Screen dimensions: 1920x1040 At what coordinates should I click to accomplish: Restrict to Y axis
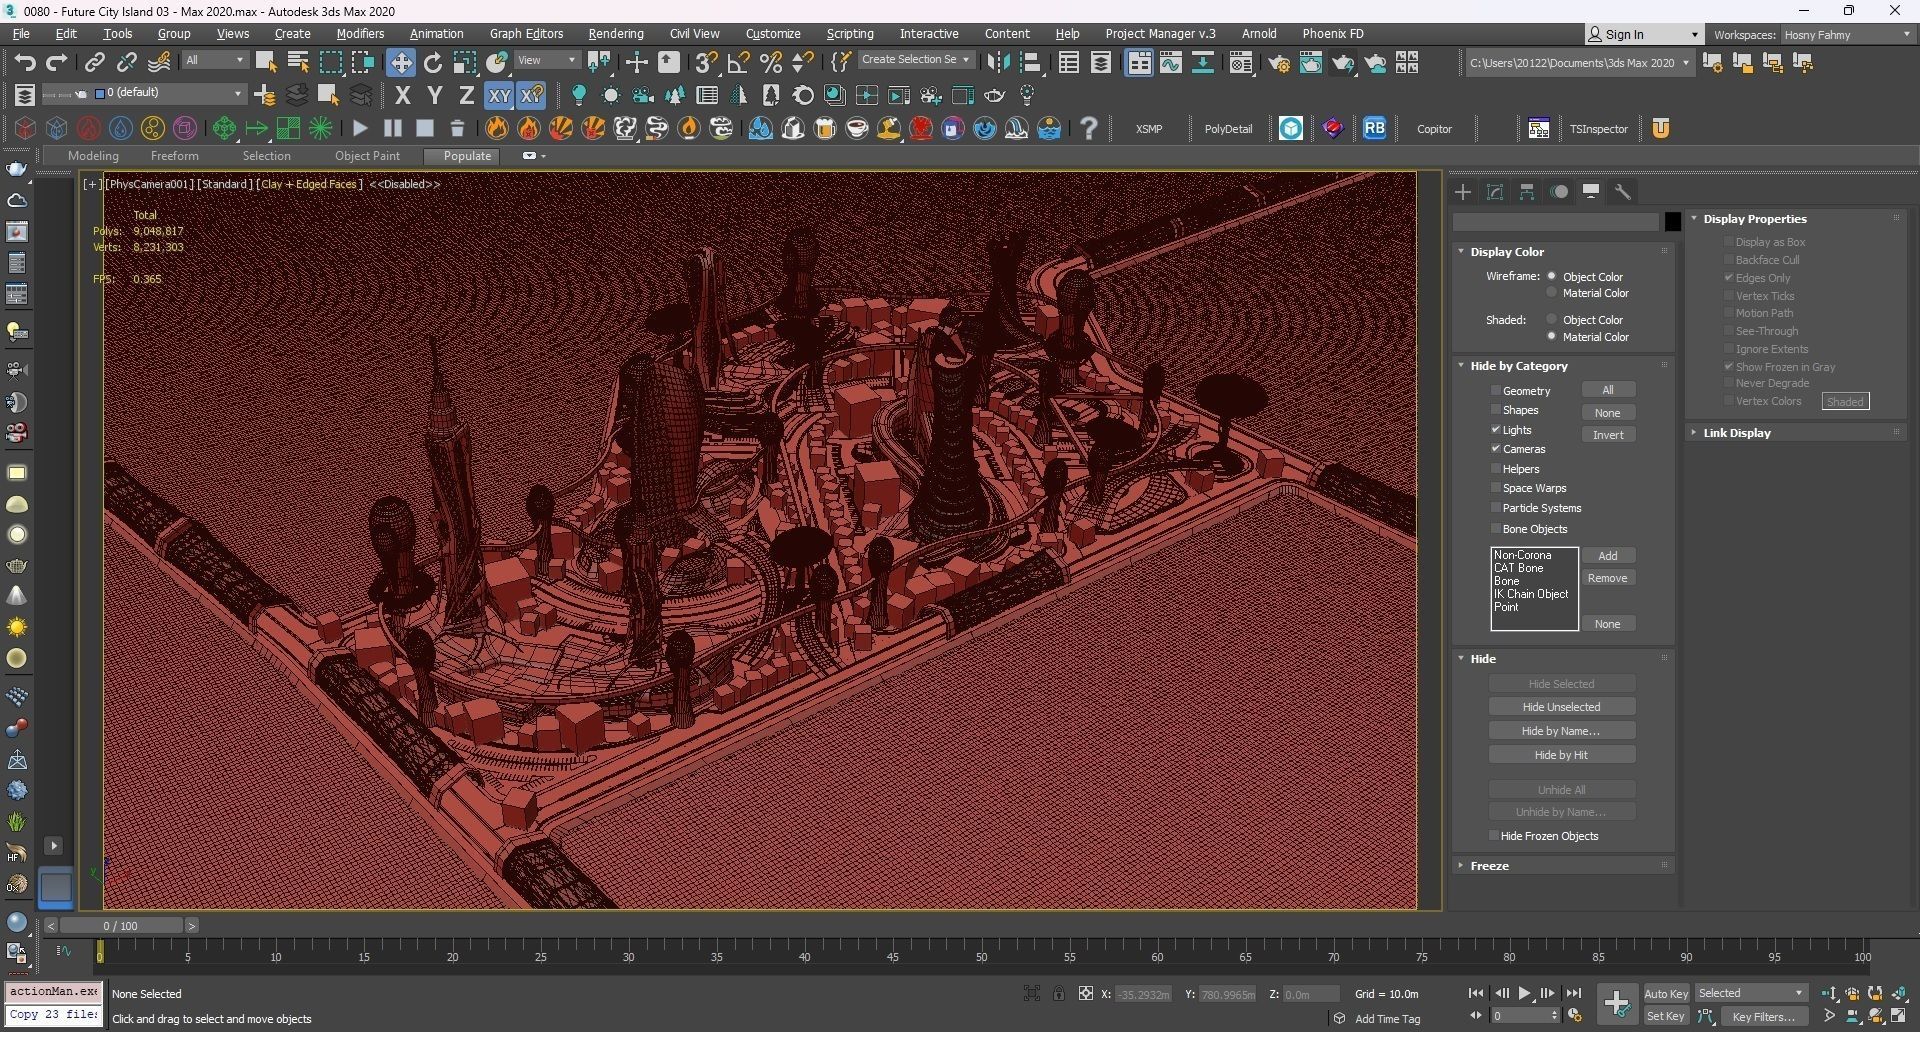[x=434, y=96]
